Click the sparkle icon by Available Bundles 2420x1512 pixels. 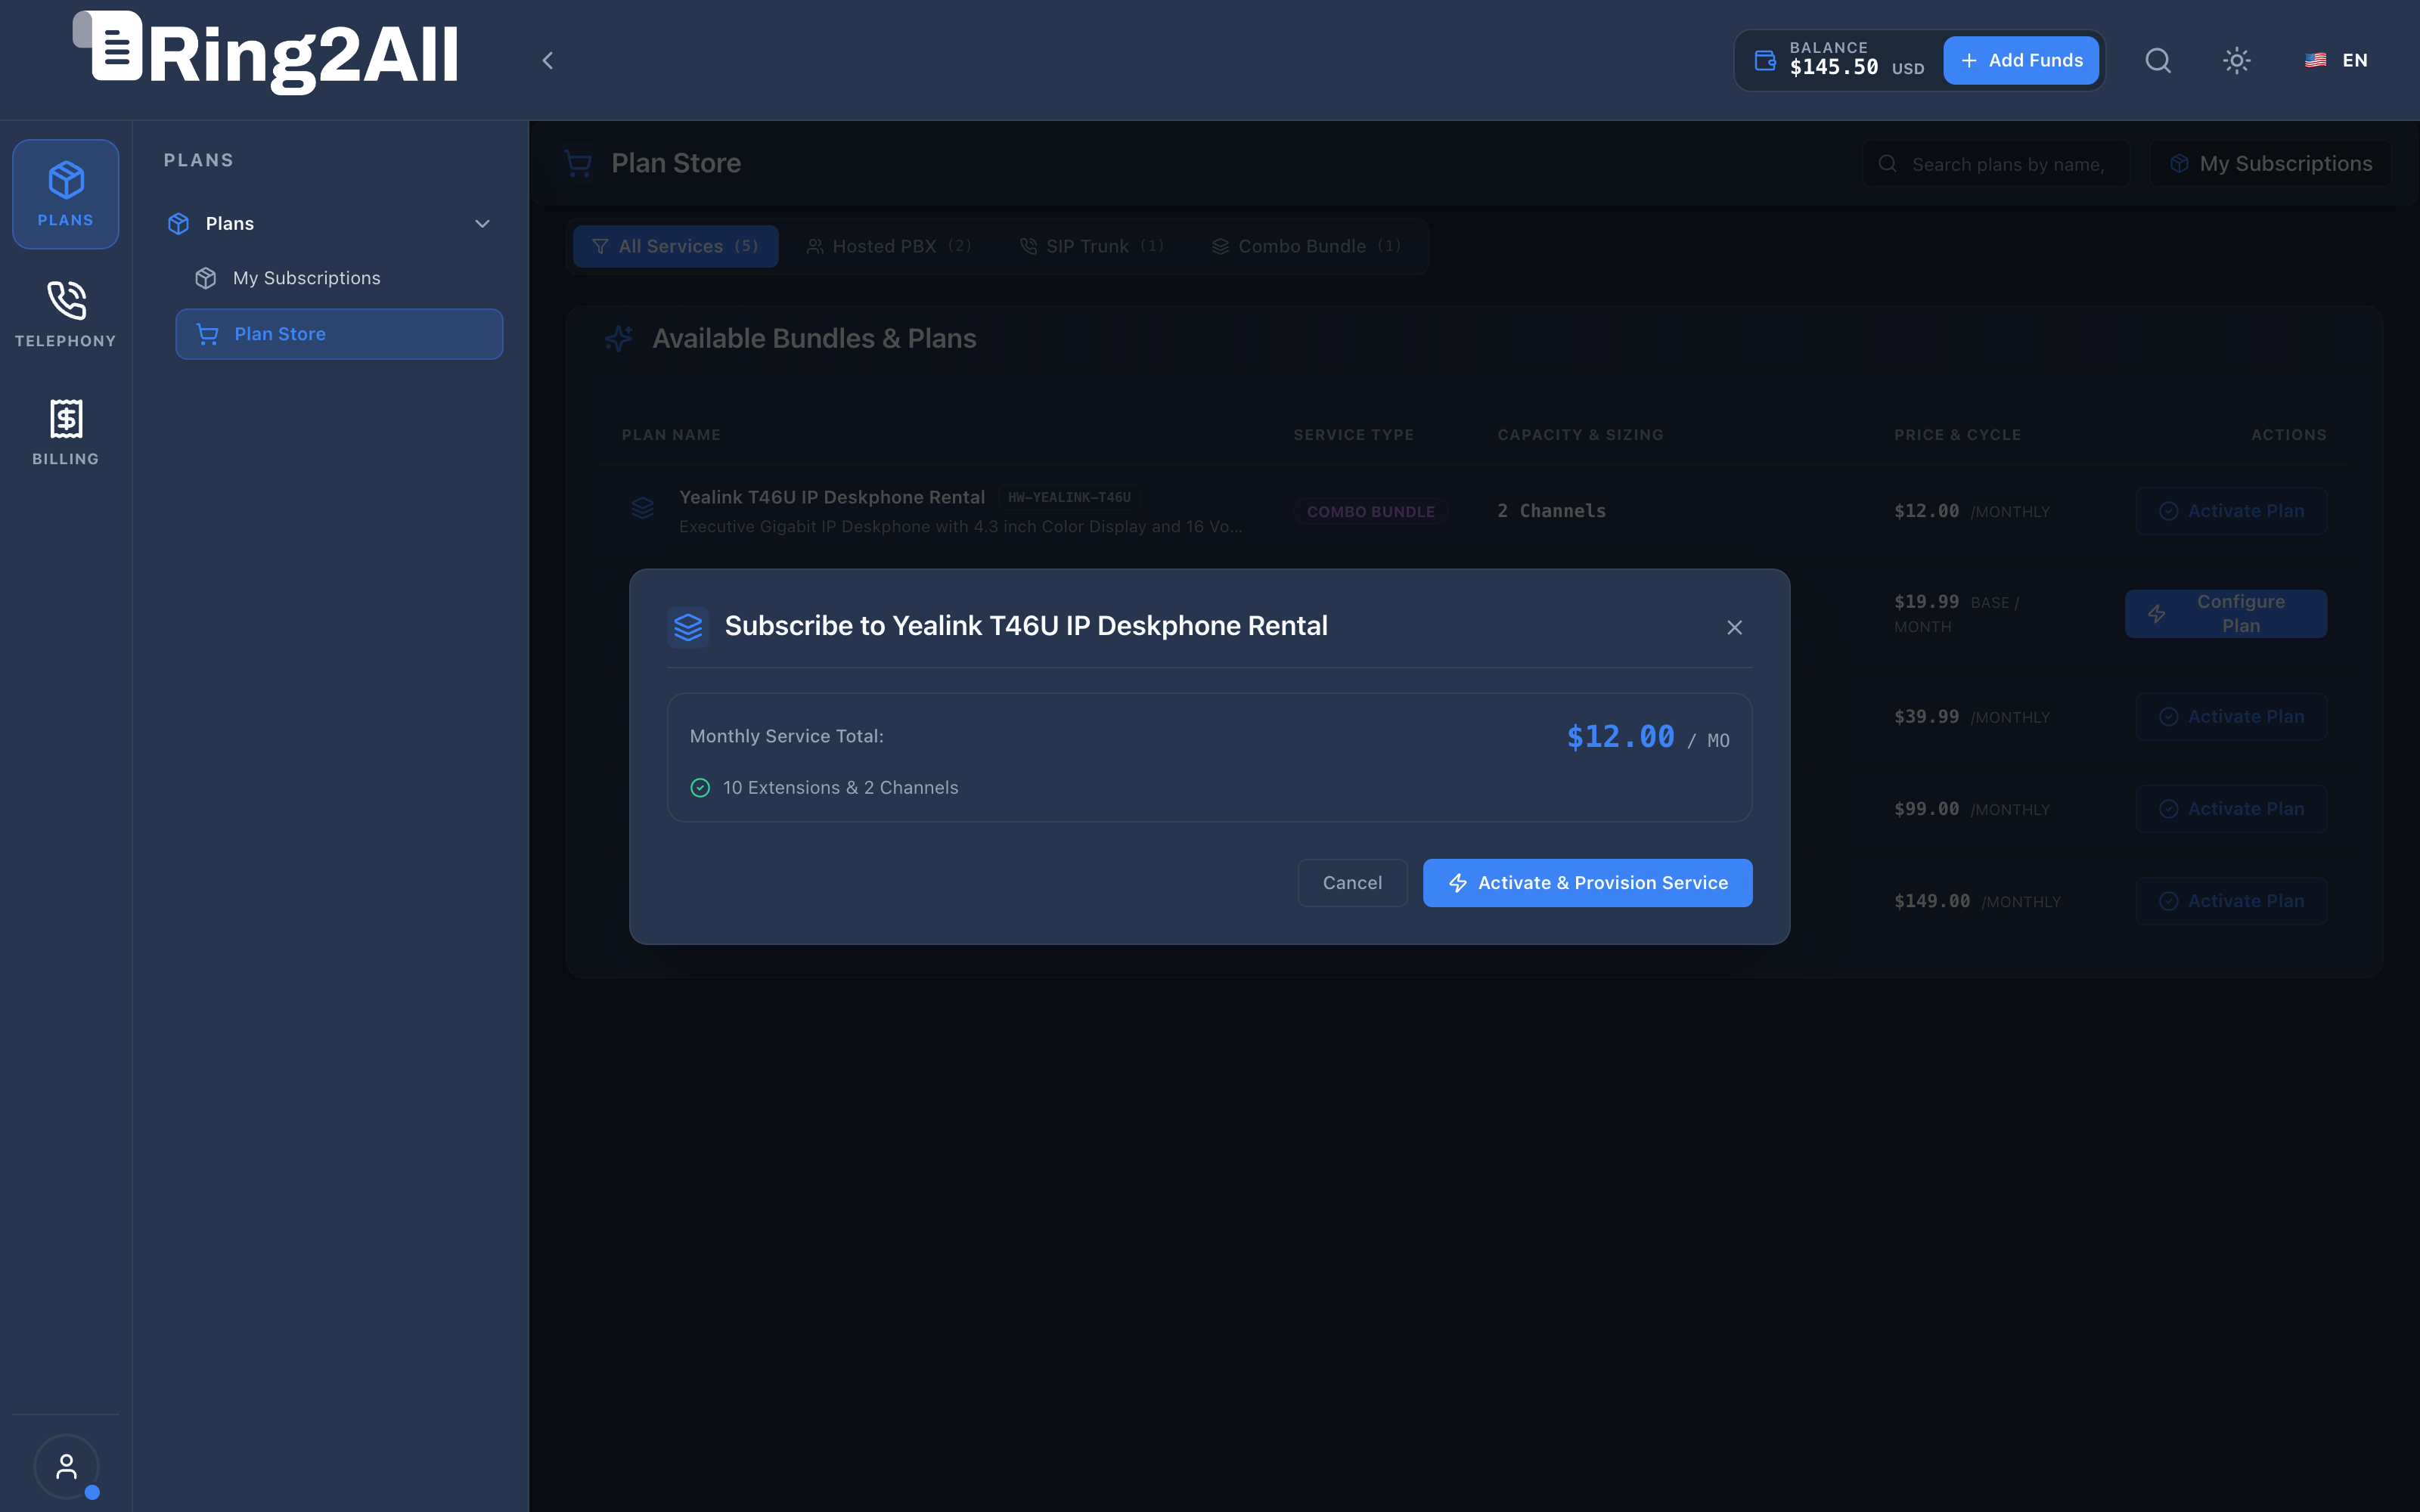[619, 339]
